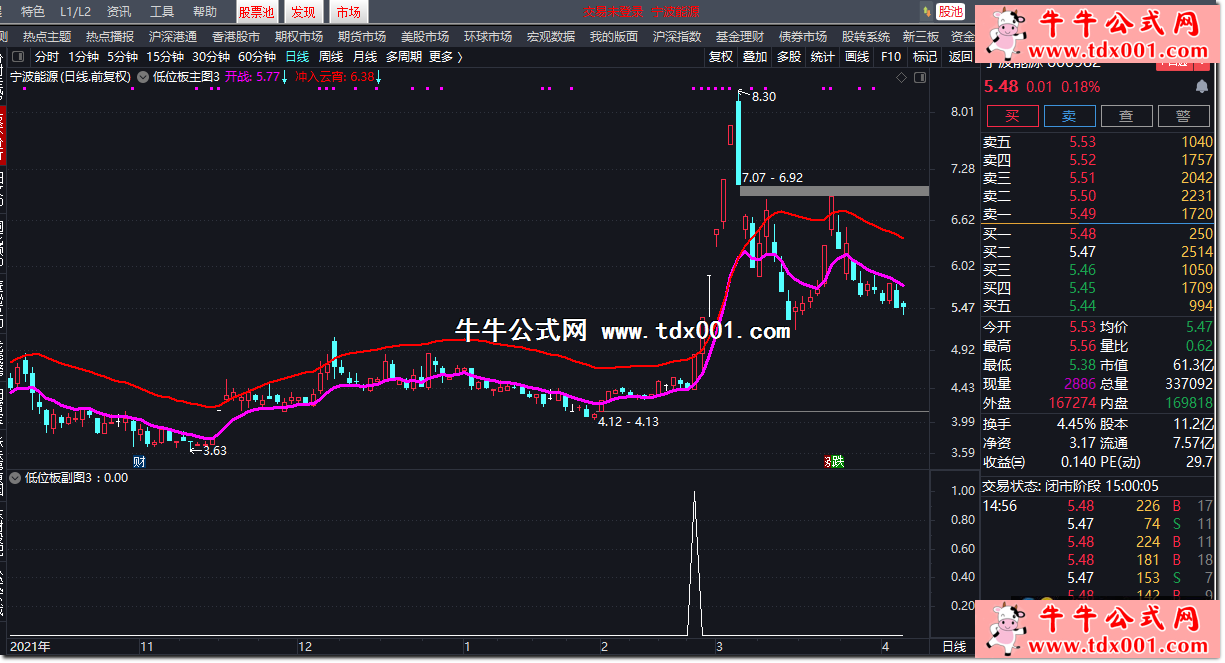Click the 跌 marker icon on chart

(x=834, y=461)
